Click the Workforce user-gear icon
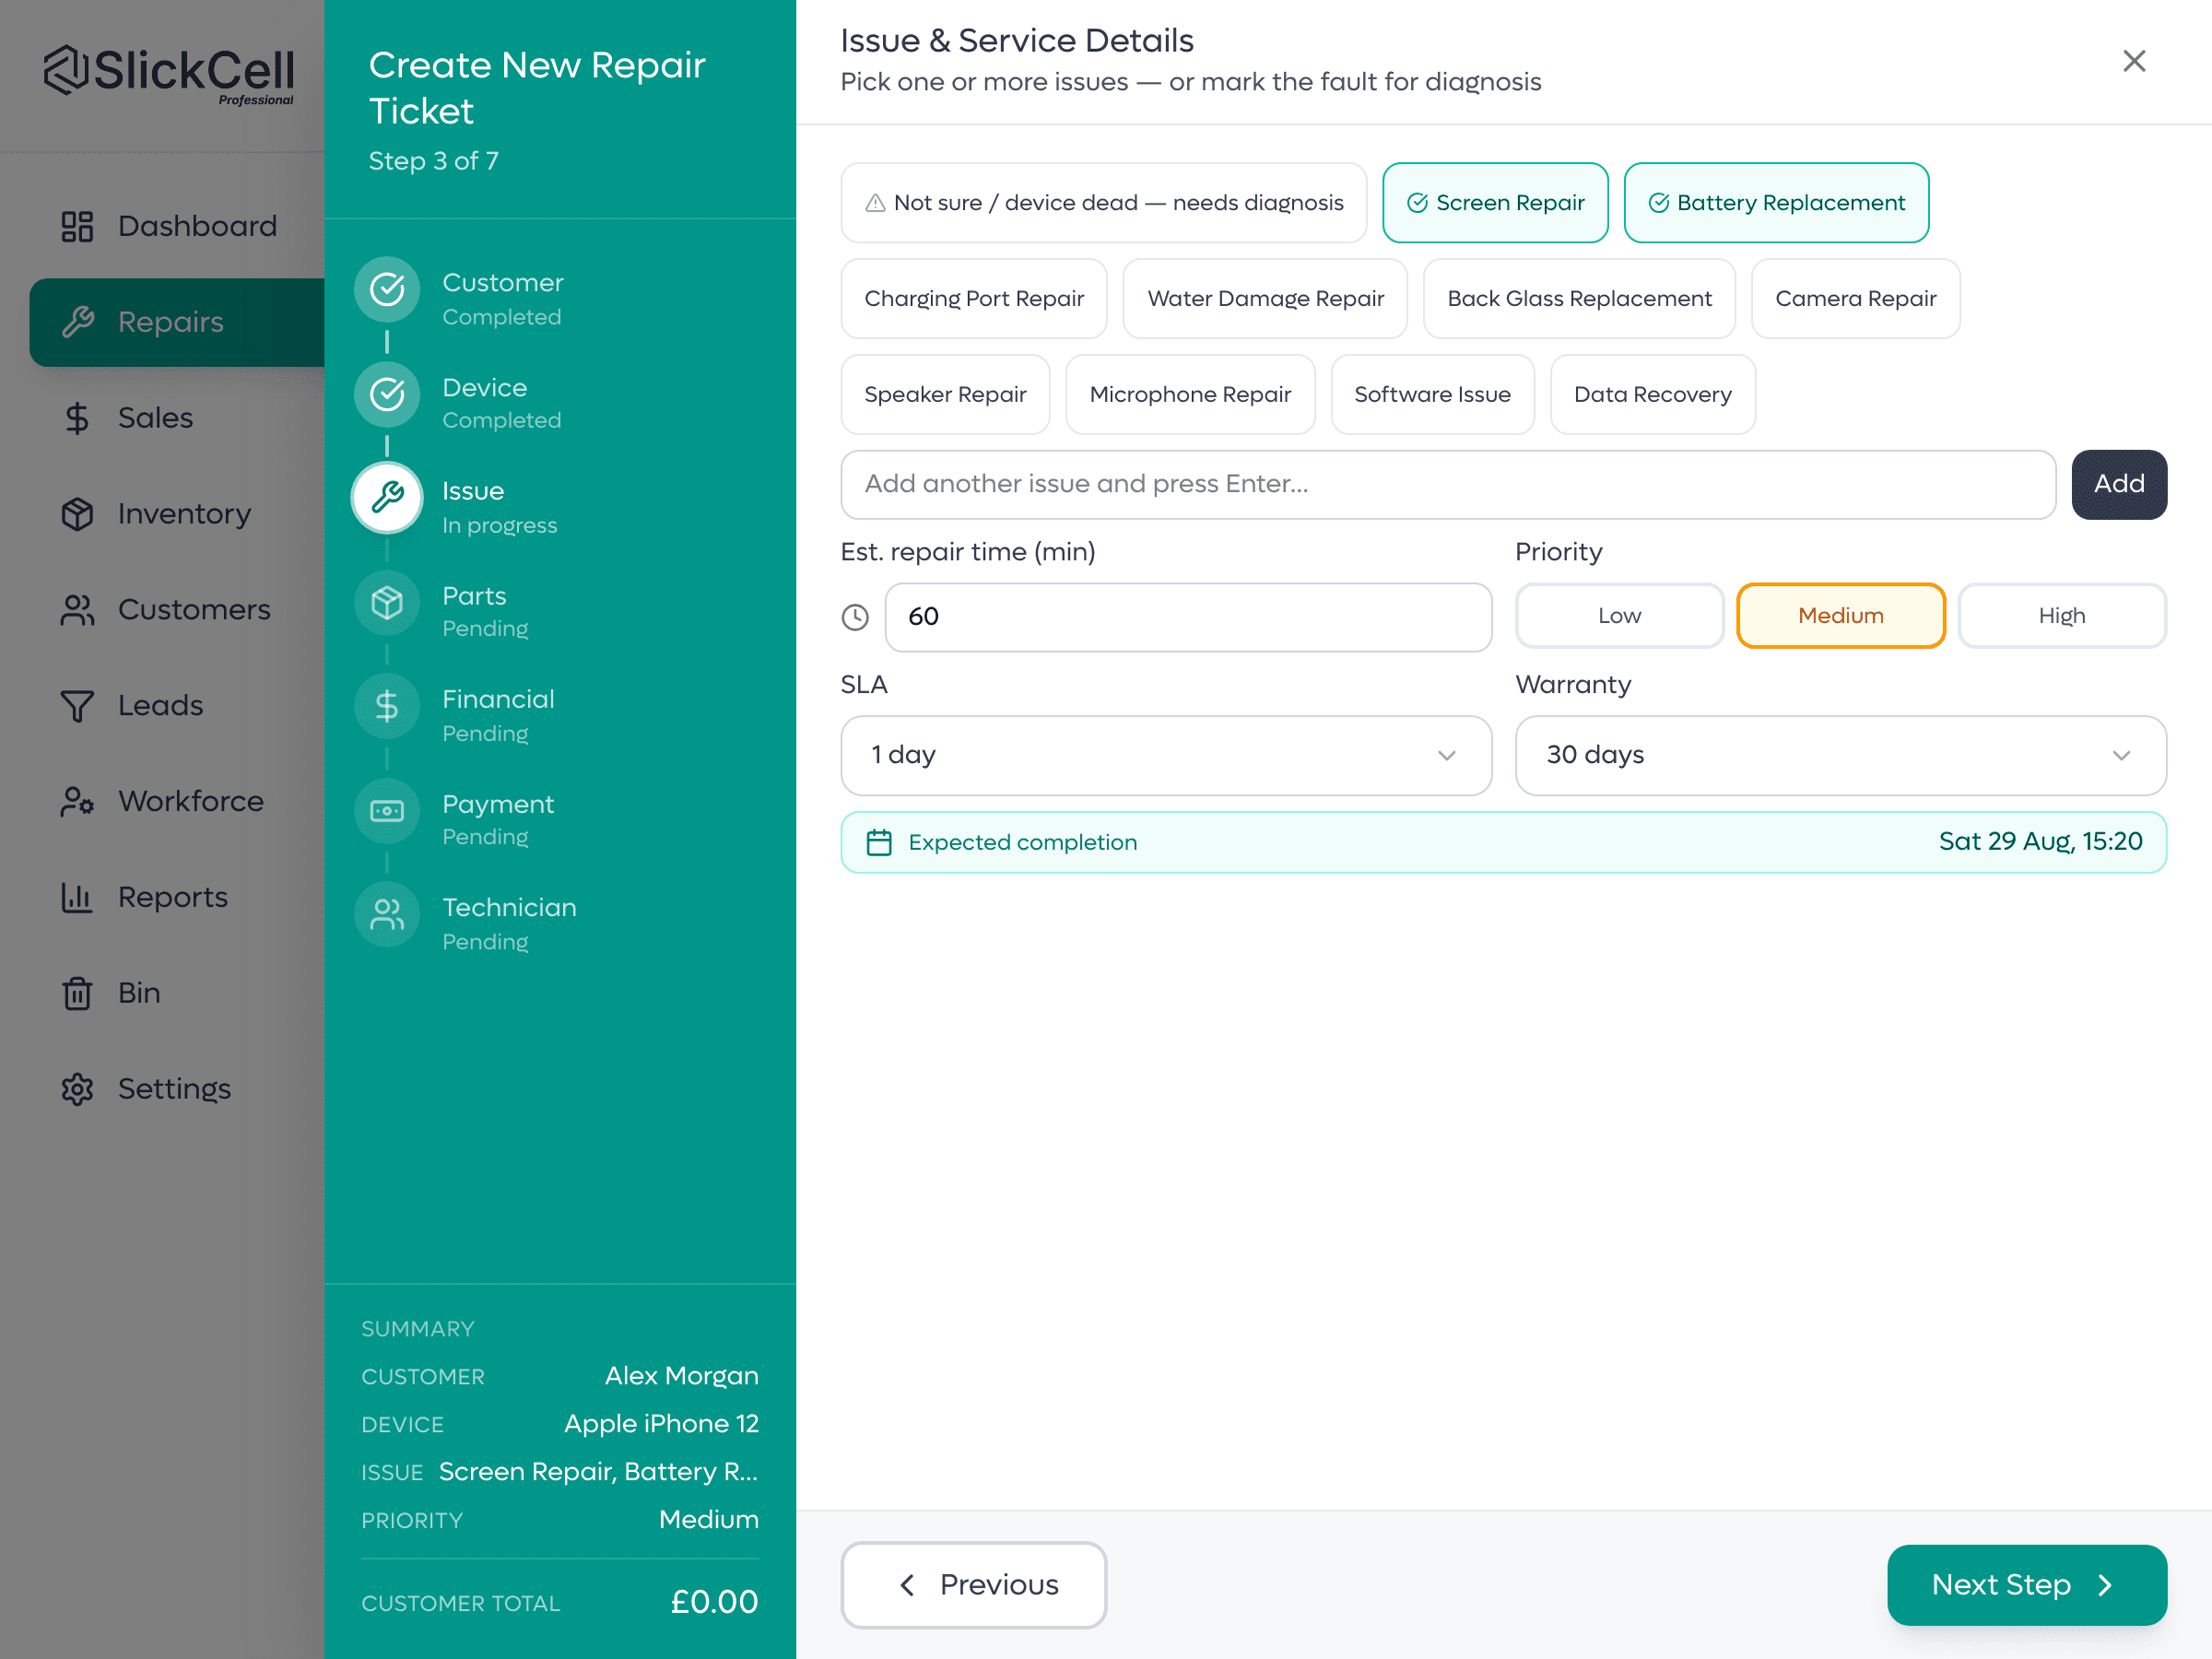The image size is (2212, 1659). click(77, 801)
